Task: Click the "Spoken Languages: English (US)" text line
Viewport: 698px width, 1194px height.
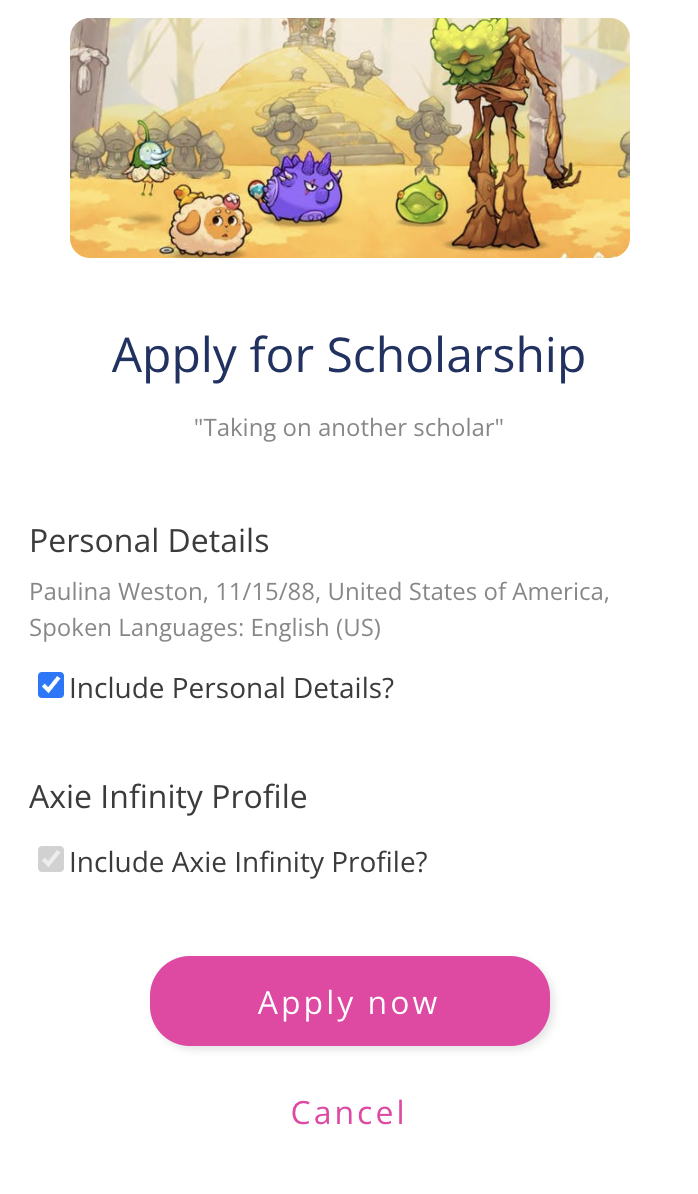Action: (205, 628)
